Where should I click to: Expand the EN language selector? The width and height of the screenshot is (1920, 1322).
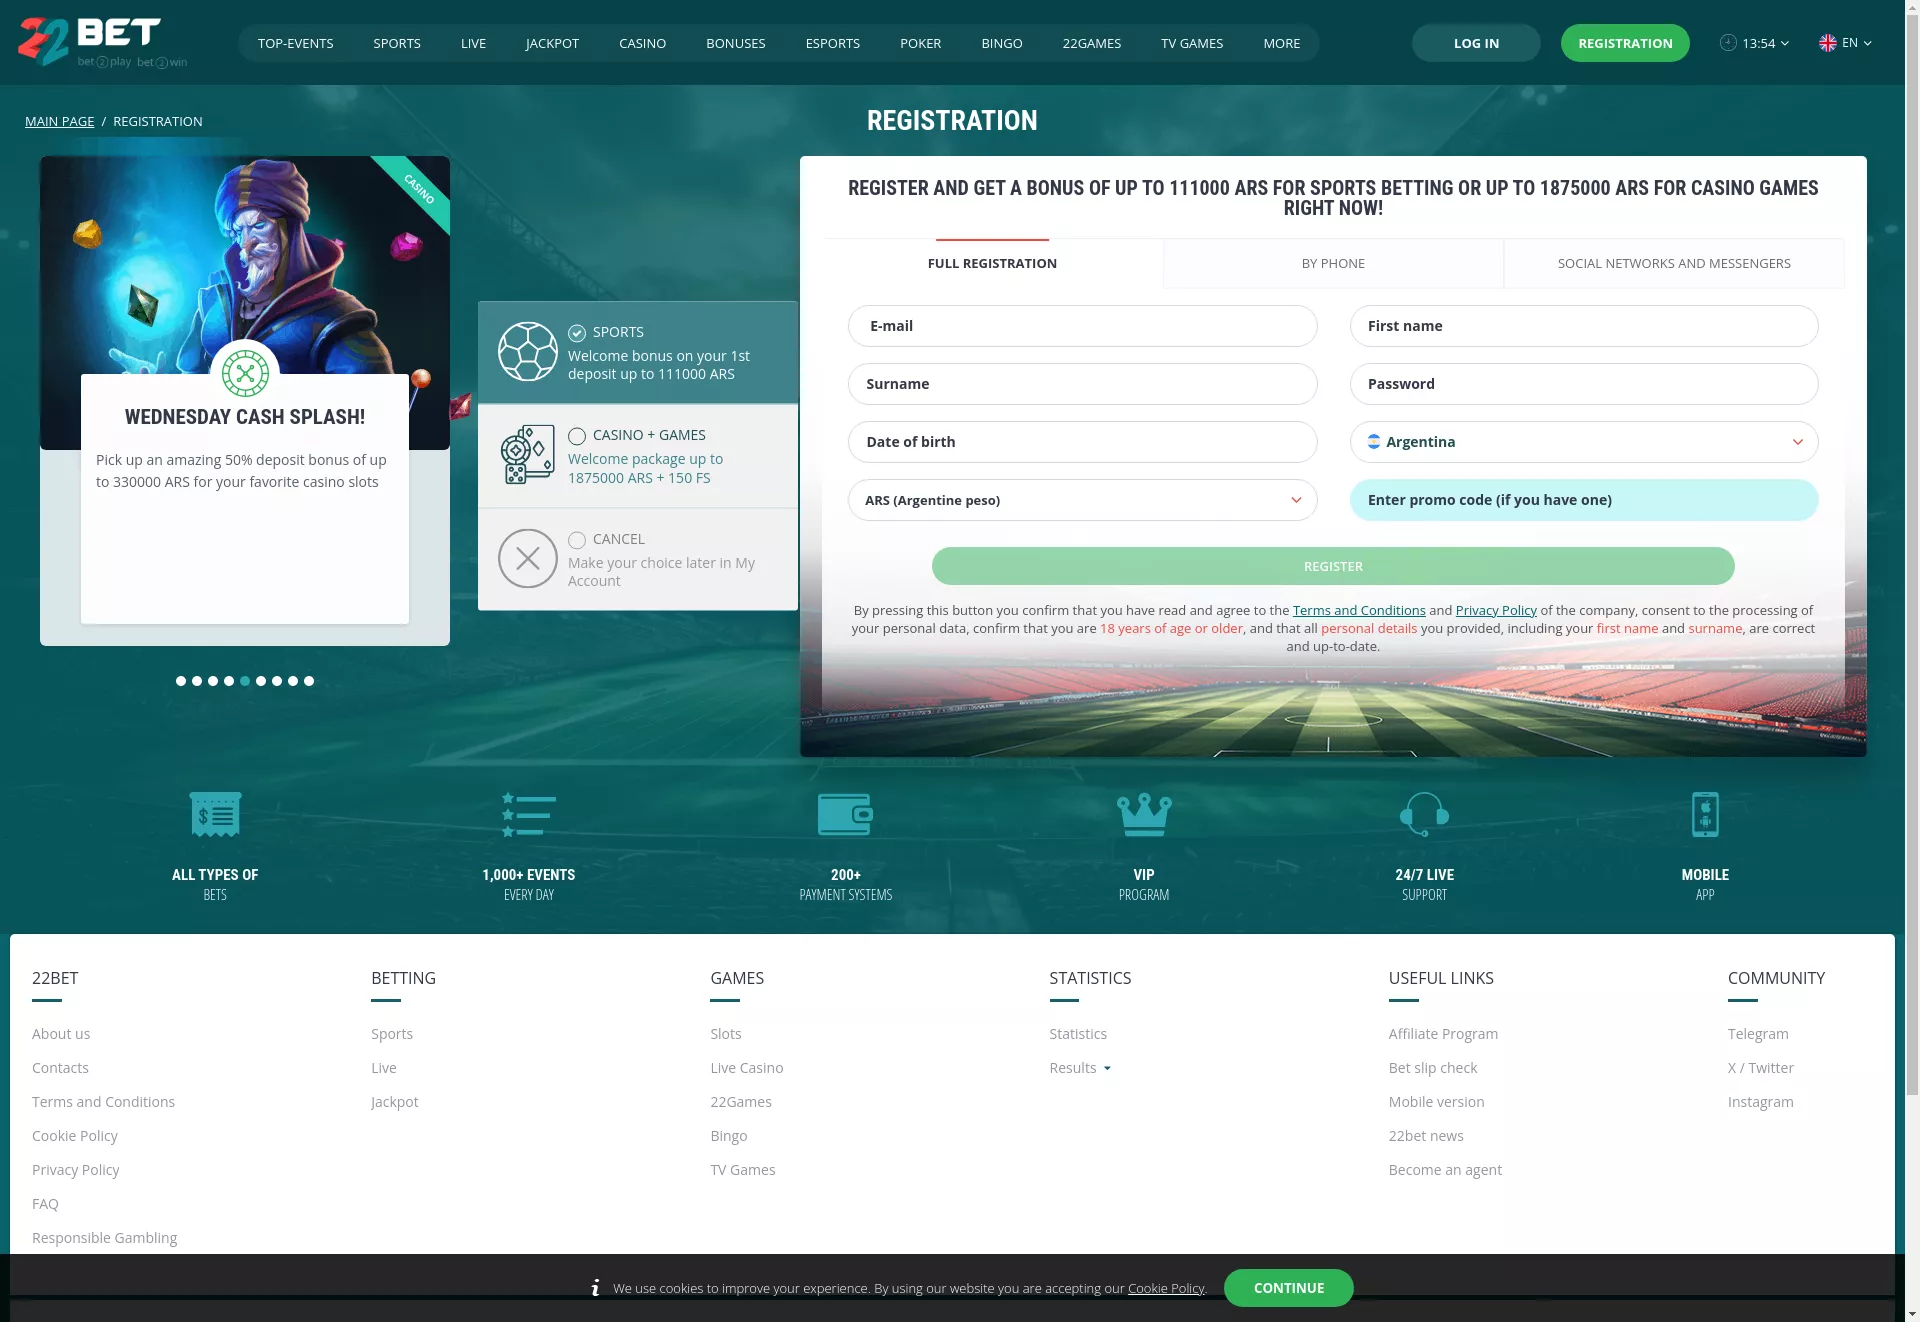1846,43
